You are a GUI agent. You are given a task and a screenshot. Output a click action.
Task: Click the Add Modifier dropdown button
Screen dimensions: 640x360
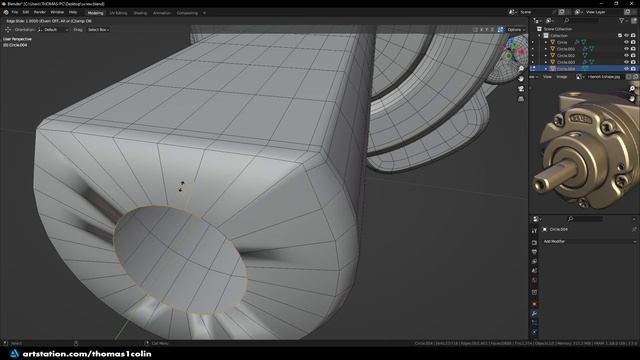[589, 242]
